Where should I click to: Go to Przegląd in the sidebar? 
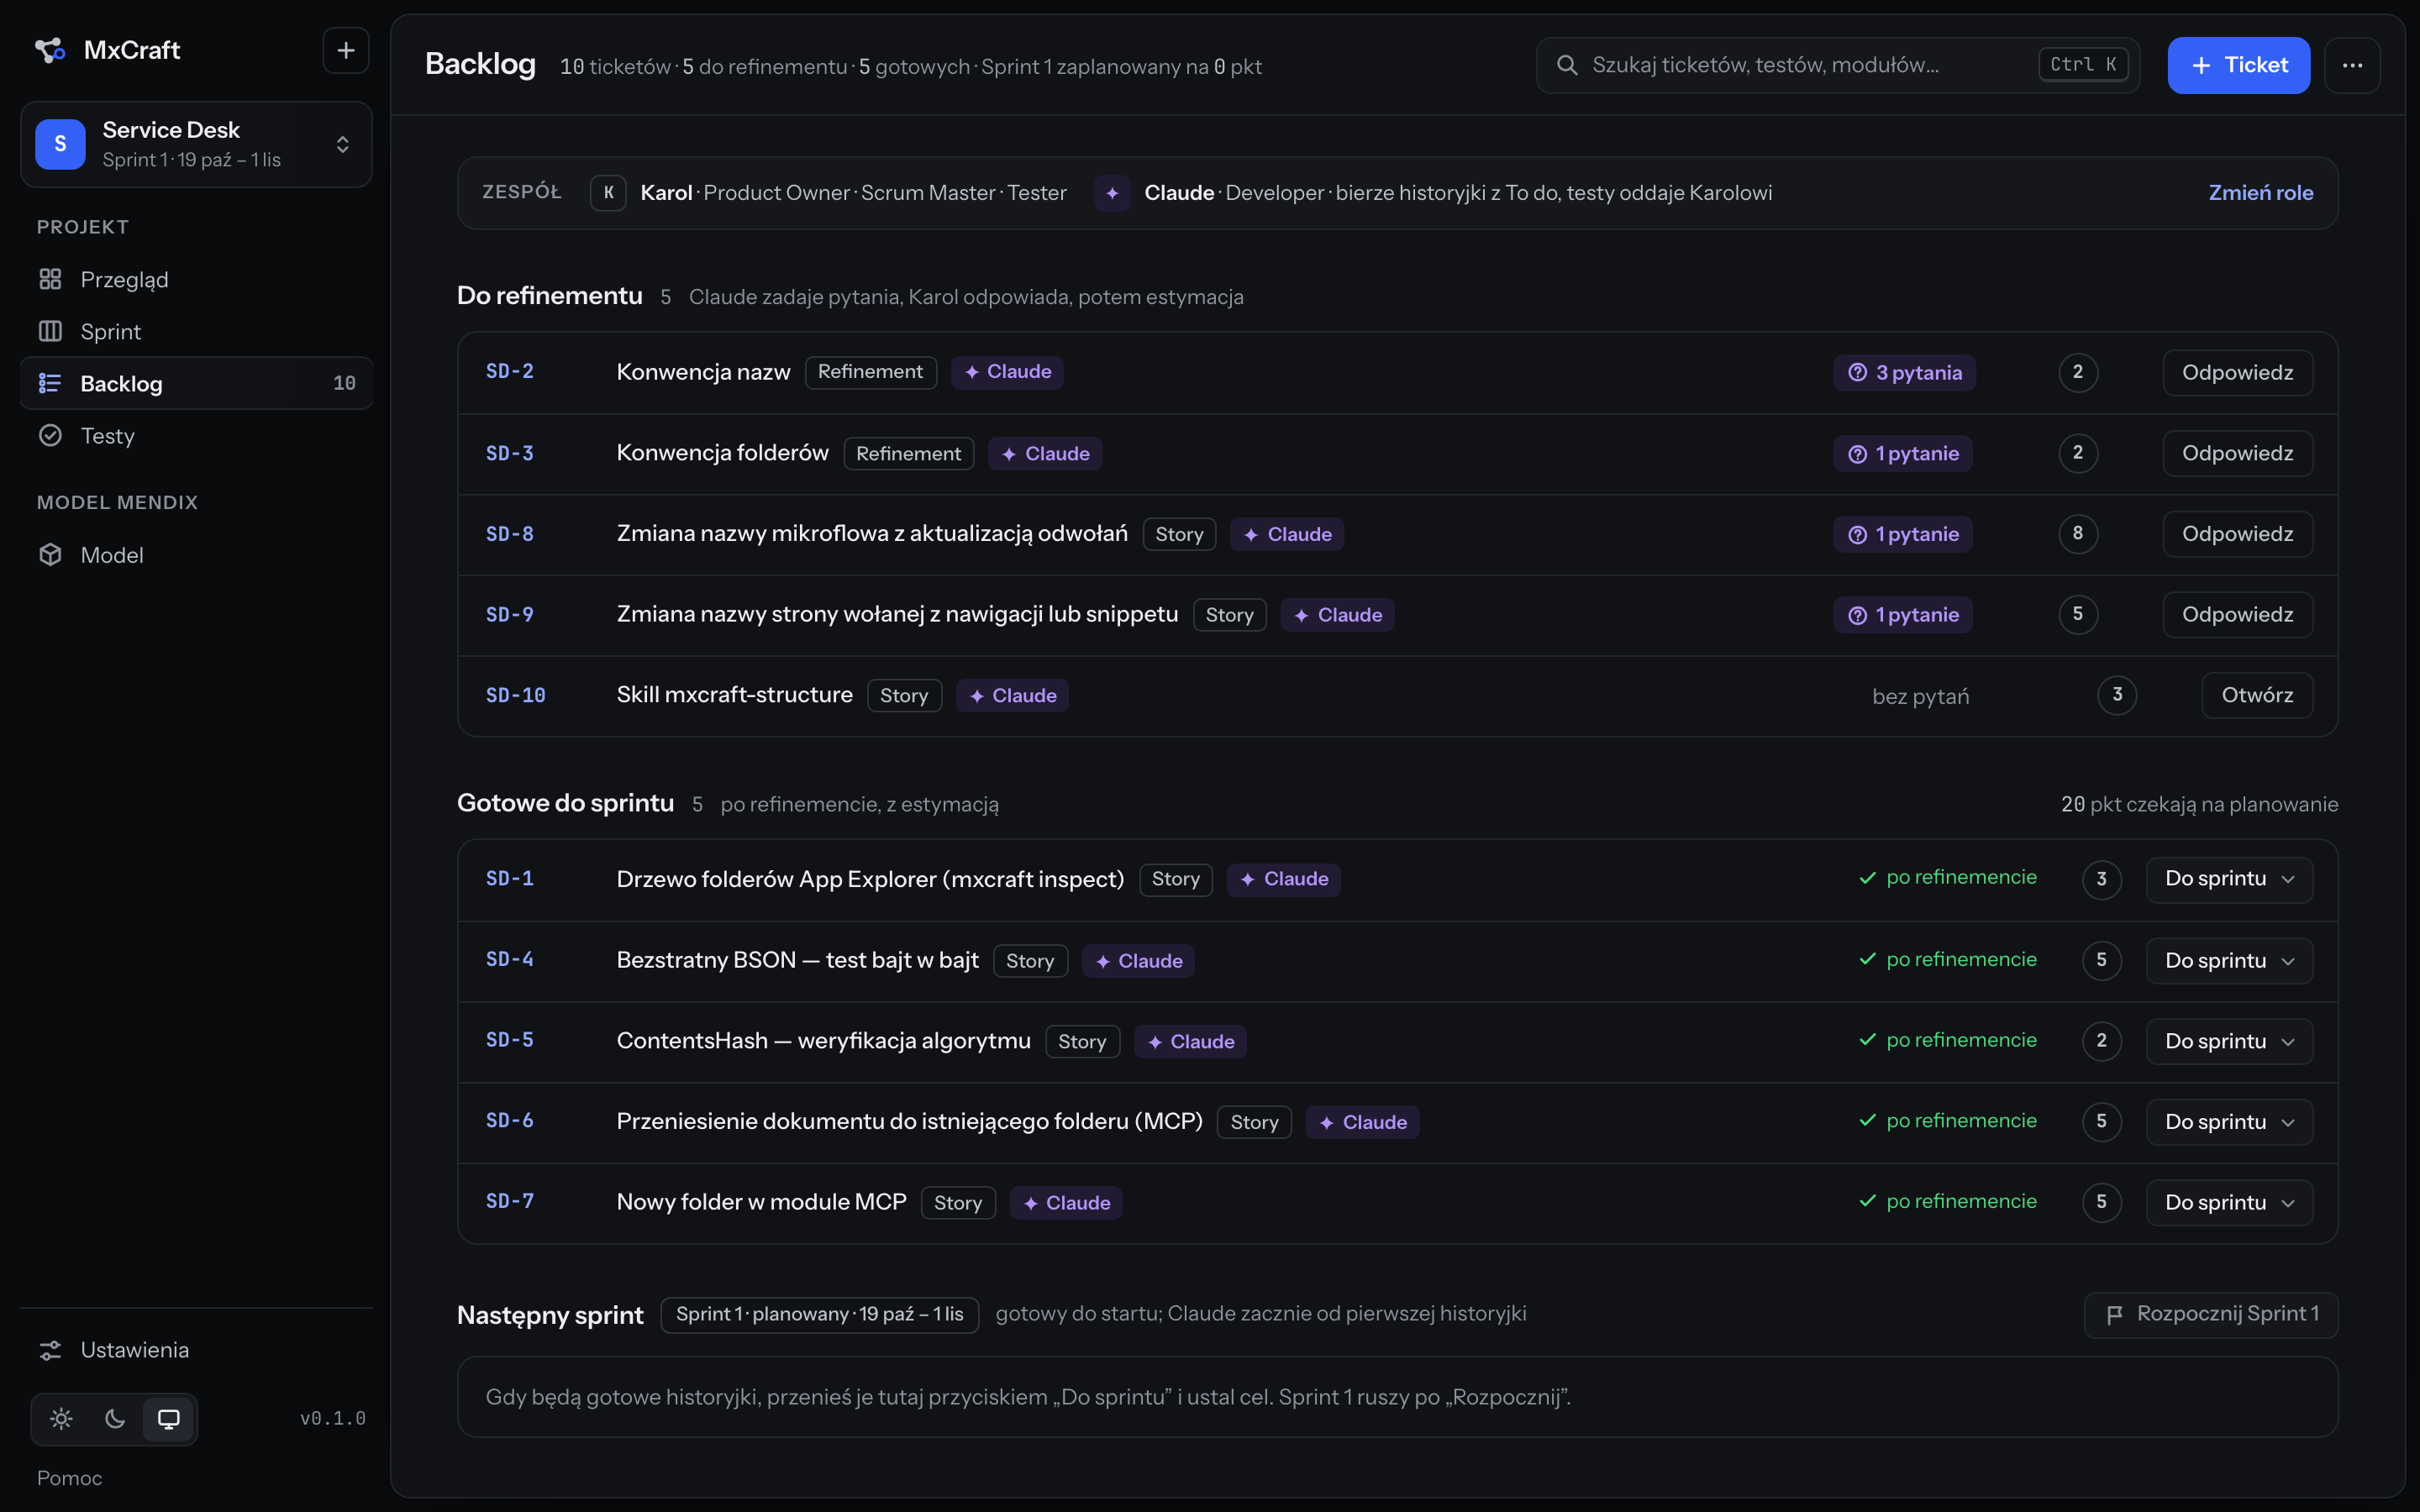pos(196,279)
